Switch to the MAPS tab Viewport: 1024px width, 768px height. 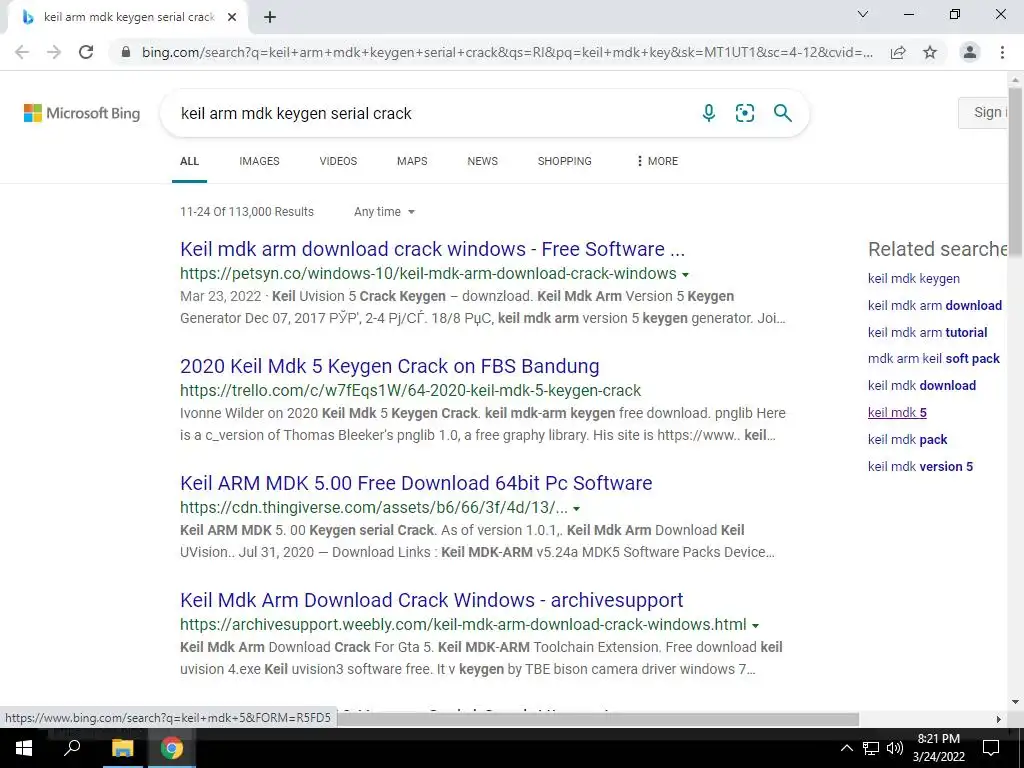click(x=412, y=161)
